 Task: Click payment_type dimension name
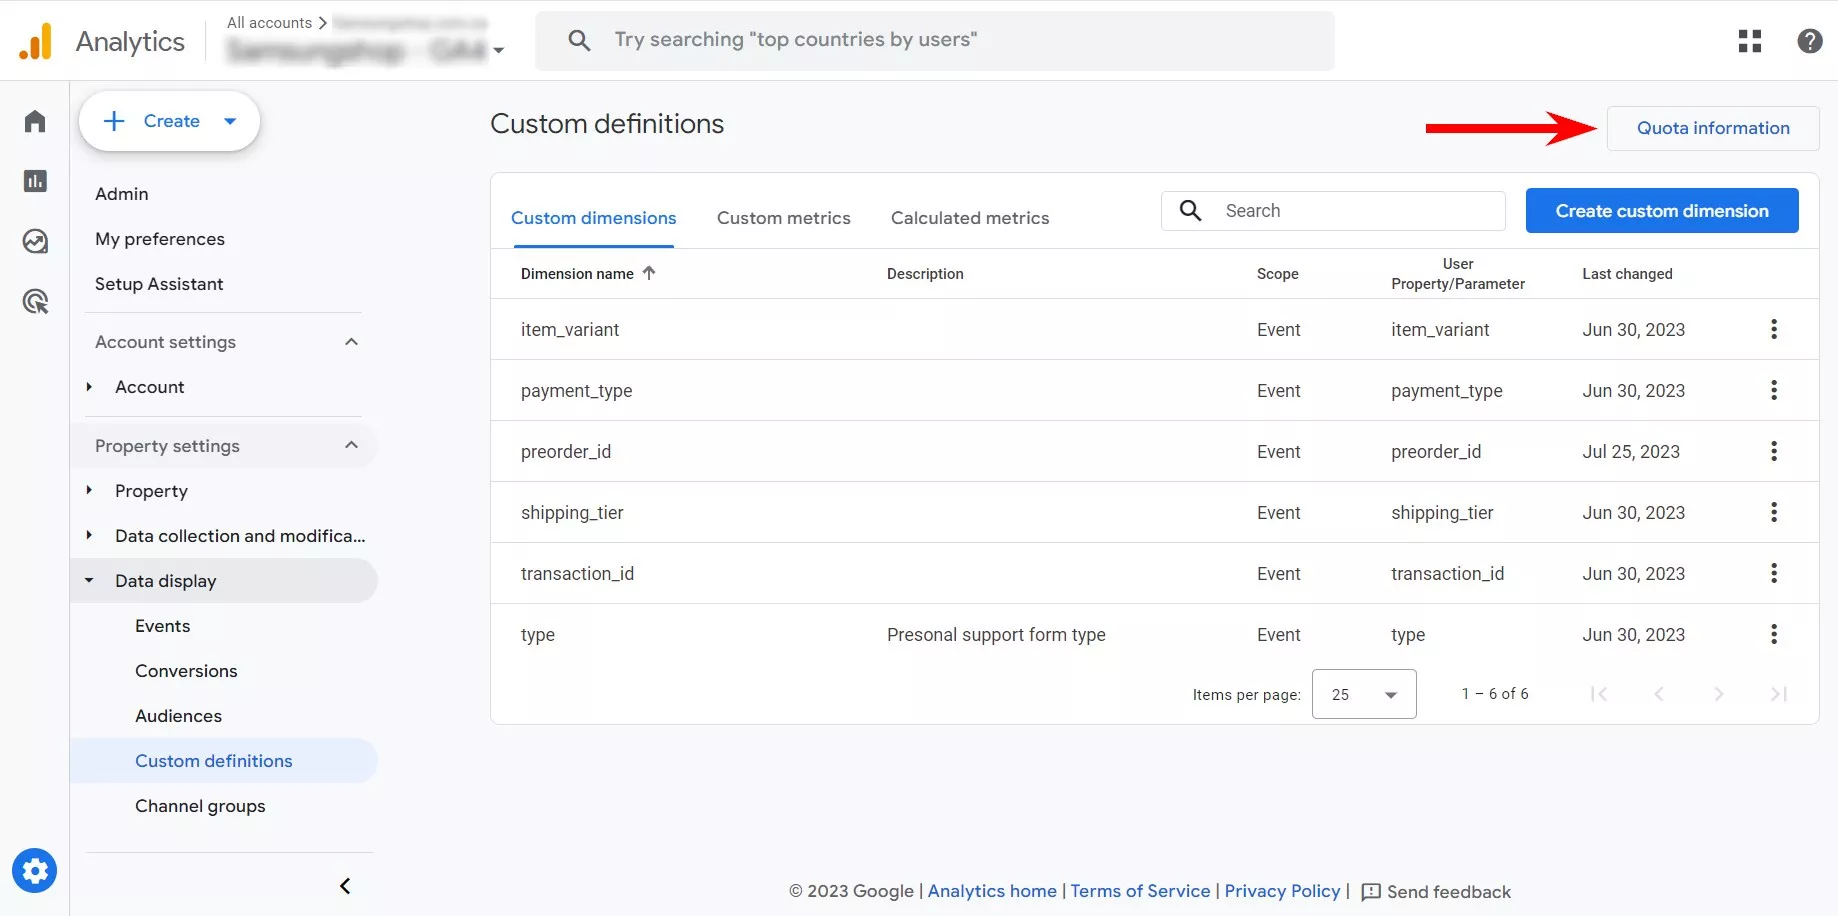[x=576, y=391]
